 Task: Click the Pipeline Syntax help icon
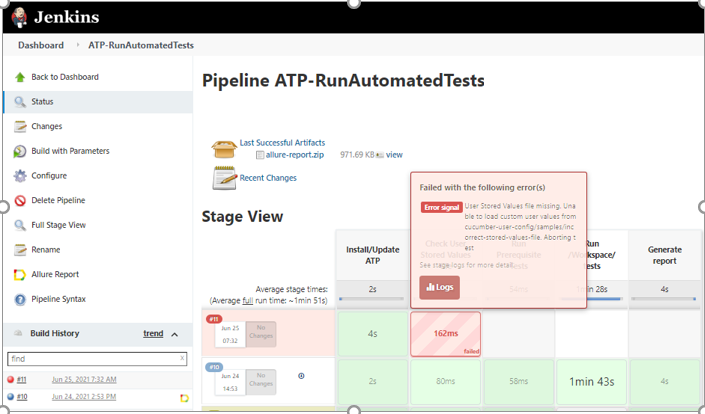(20, 299)
